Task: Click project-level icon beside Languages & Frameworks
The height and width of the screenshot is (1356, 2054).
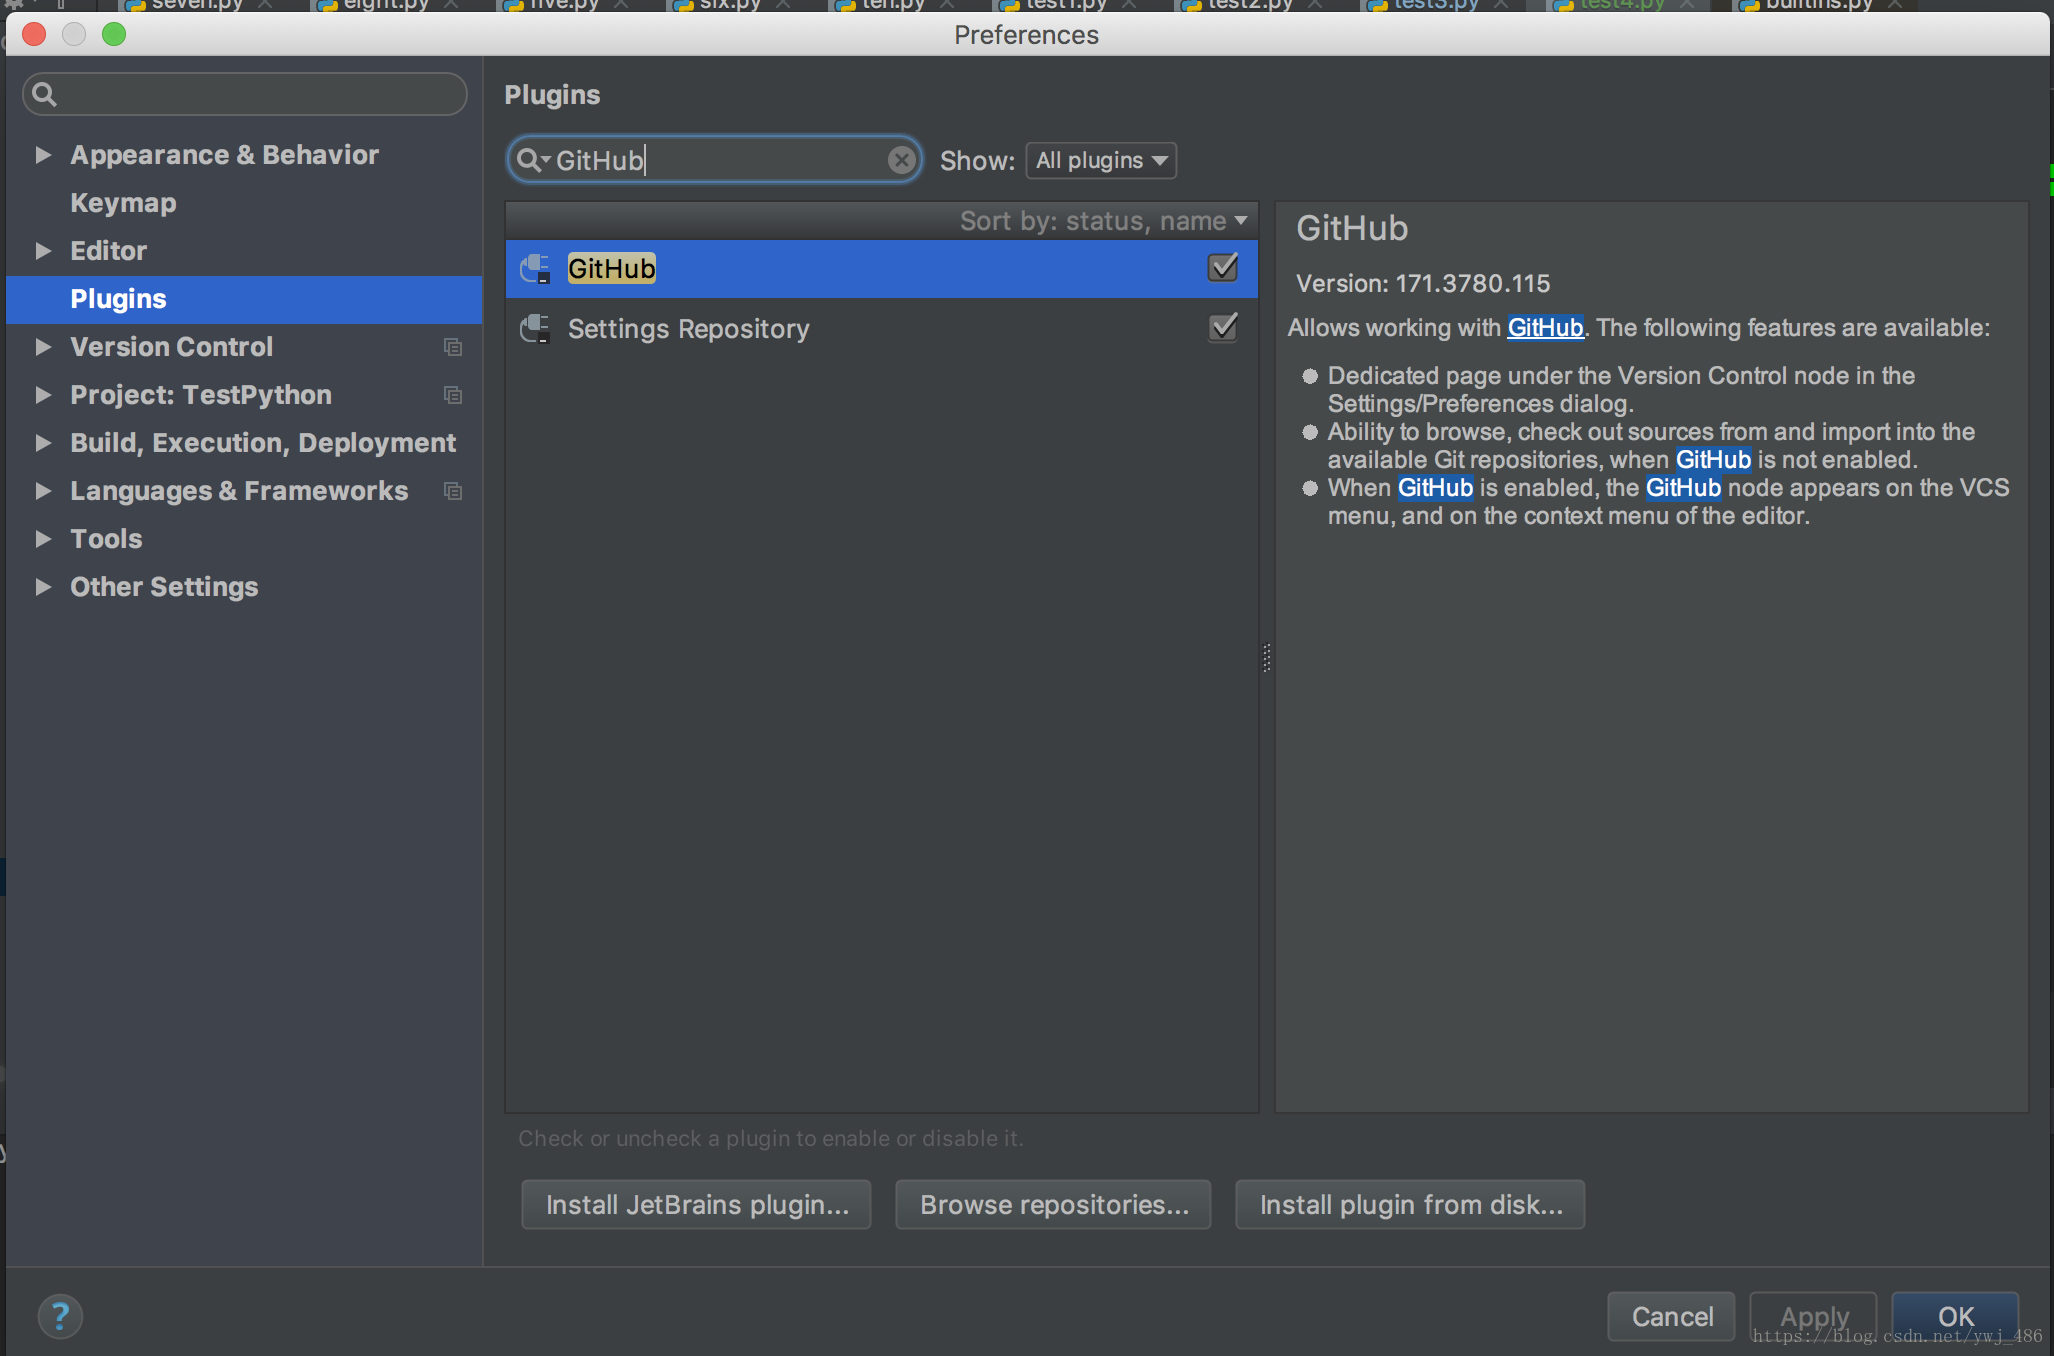Action: 453,491
